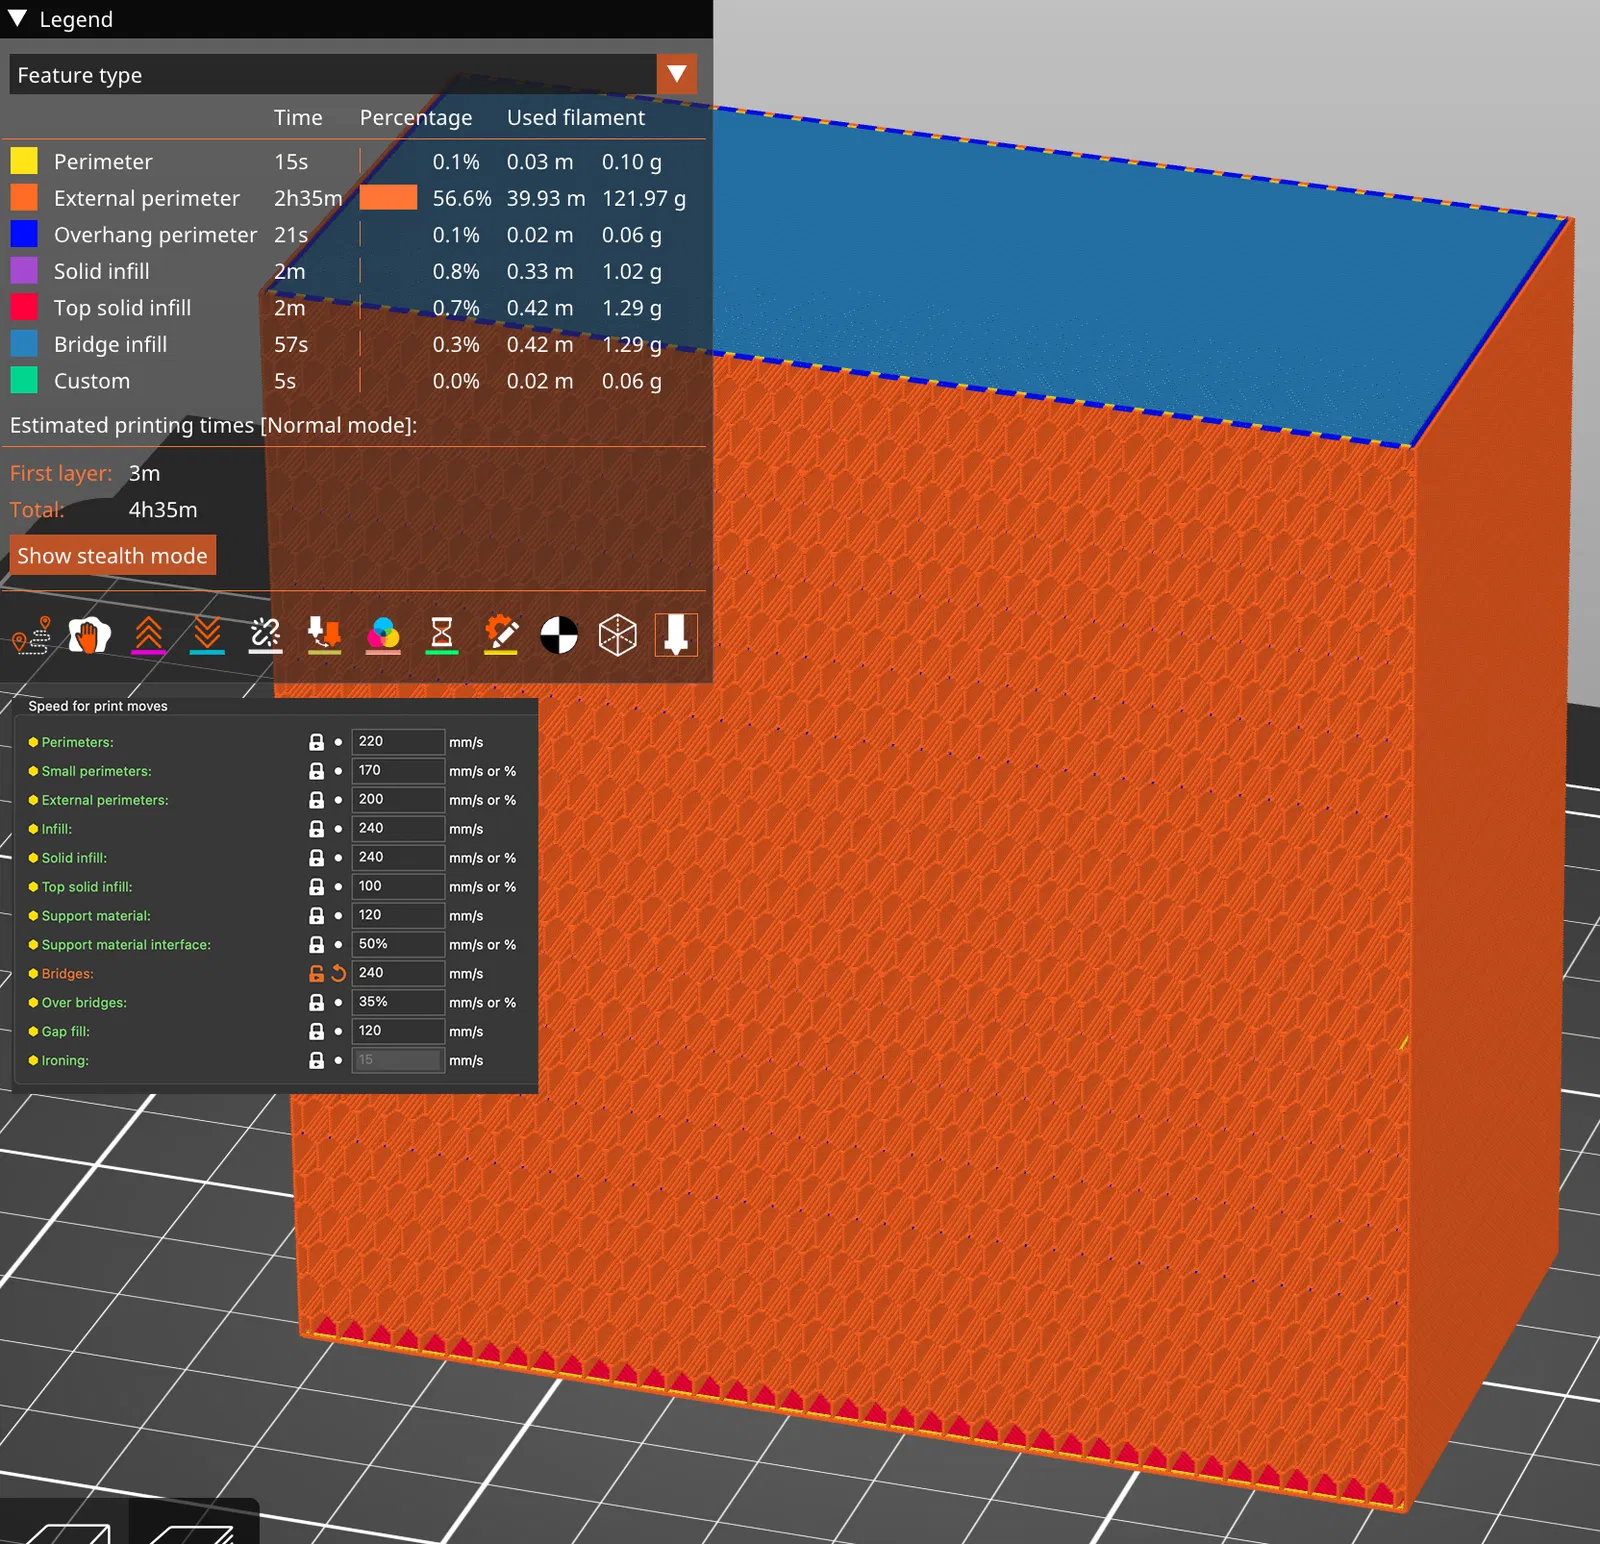Click the lock icon for Top solid infill
The image size is (1600, 1544).
click(x=316, y=887)
